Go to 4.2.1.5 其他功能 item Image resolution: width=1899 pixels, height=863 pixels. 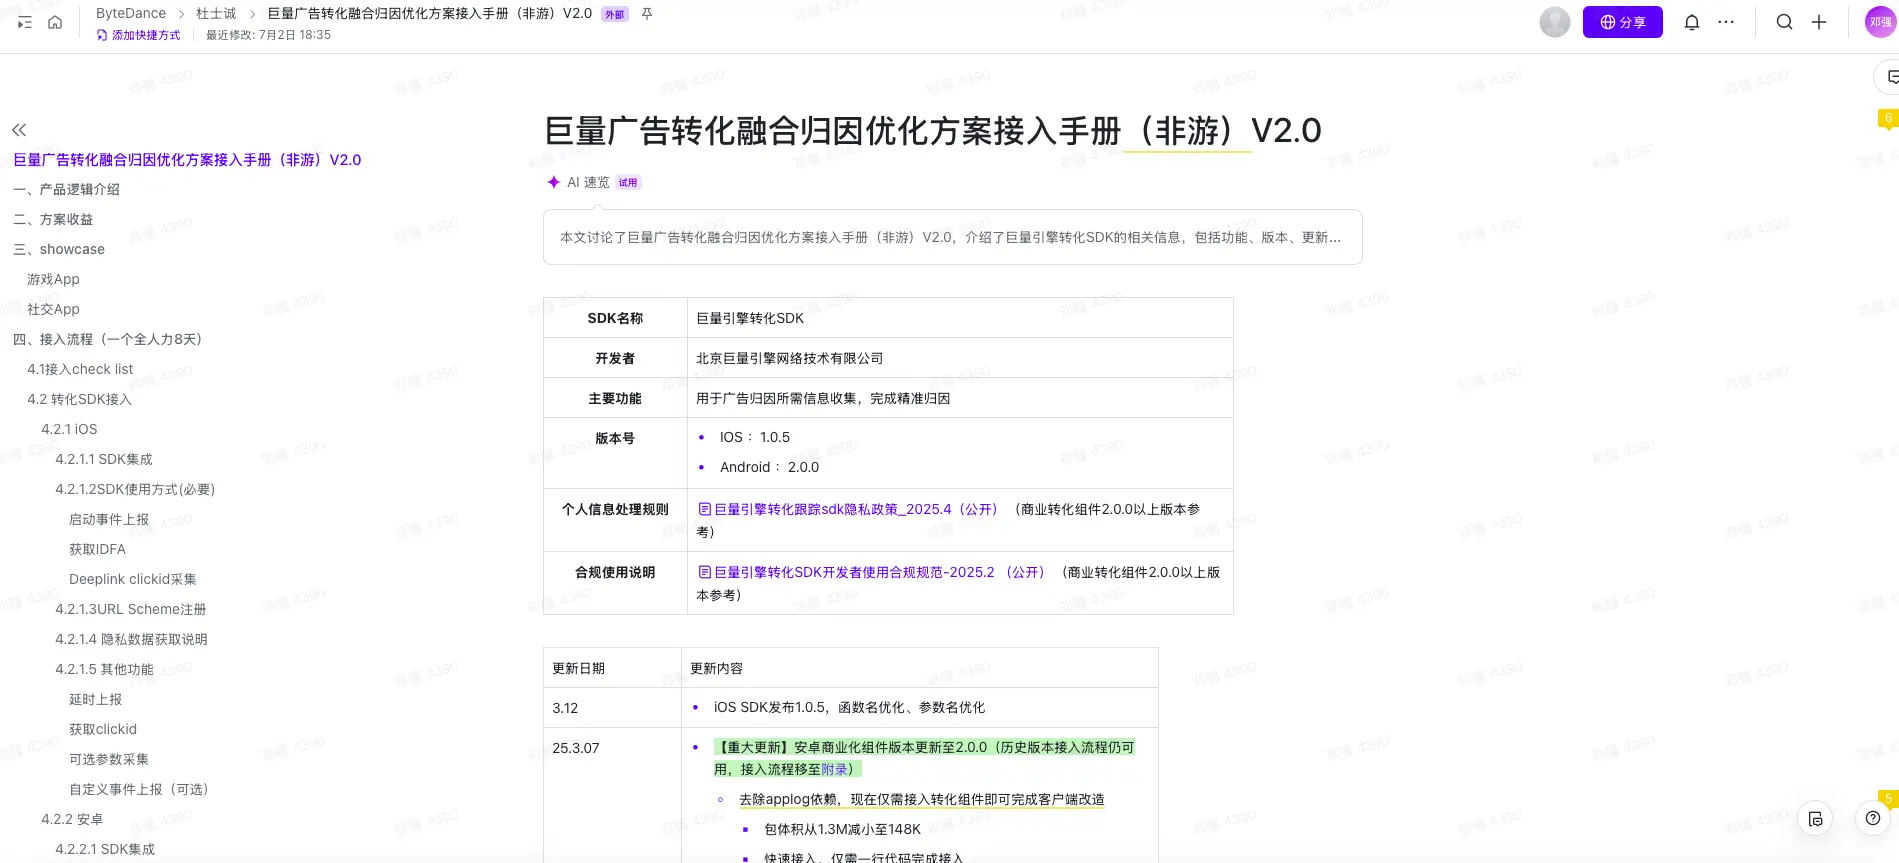(x=104, y=669)
